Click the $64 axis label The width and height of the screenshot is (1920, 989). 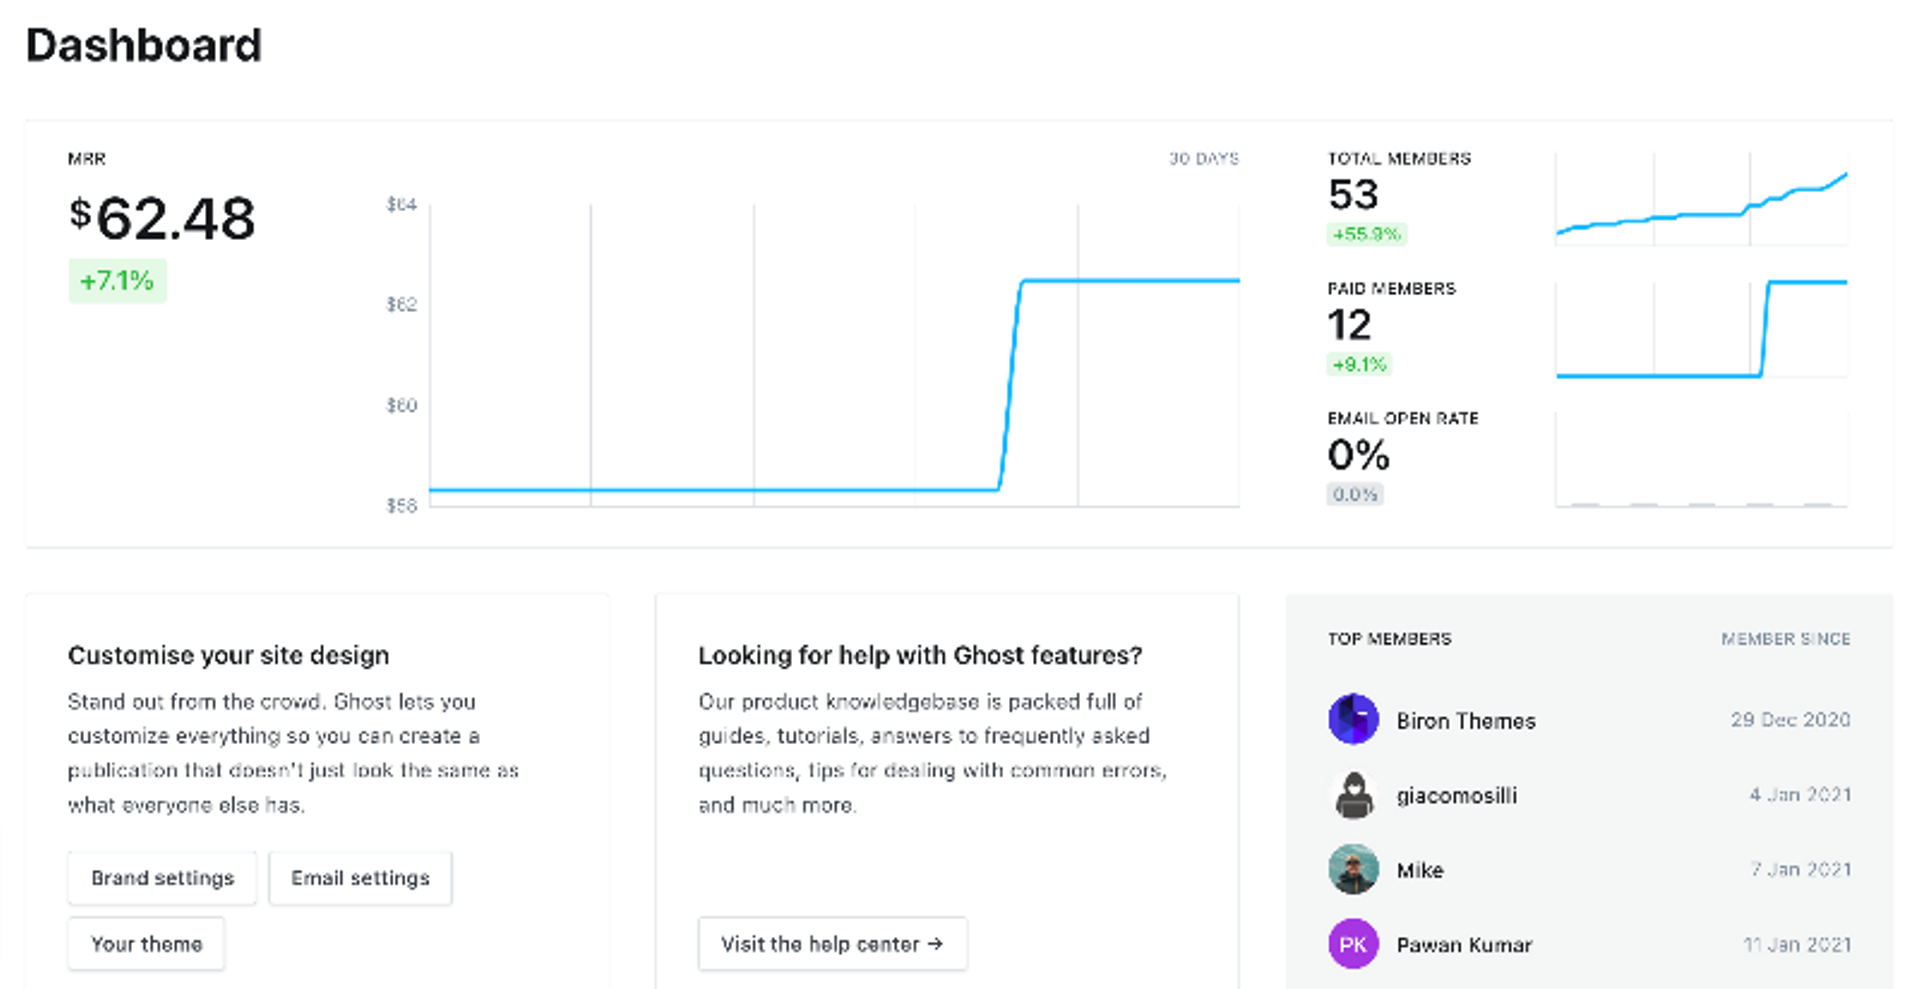pos(402,205)
